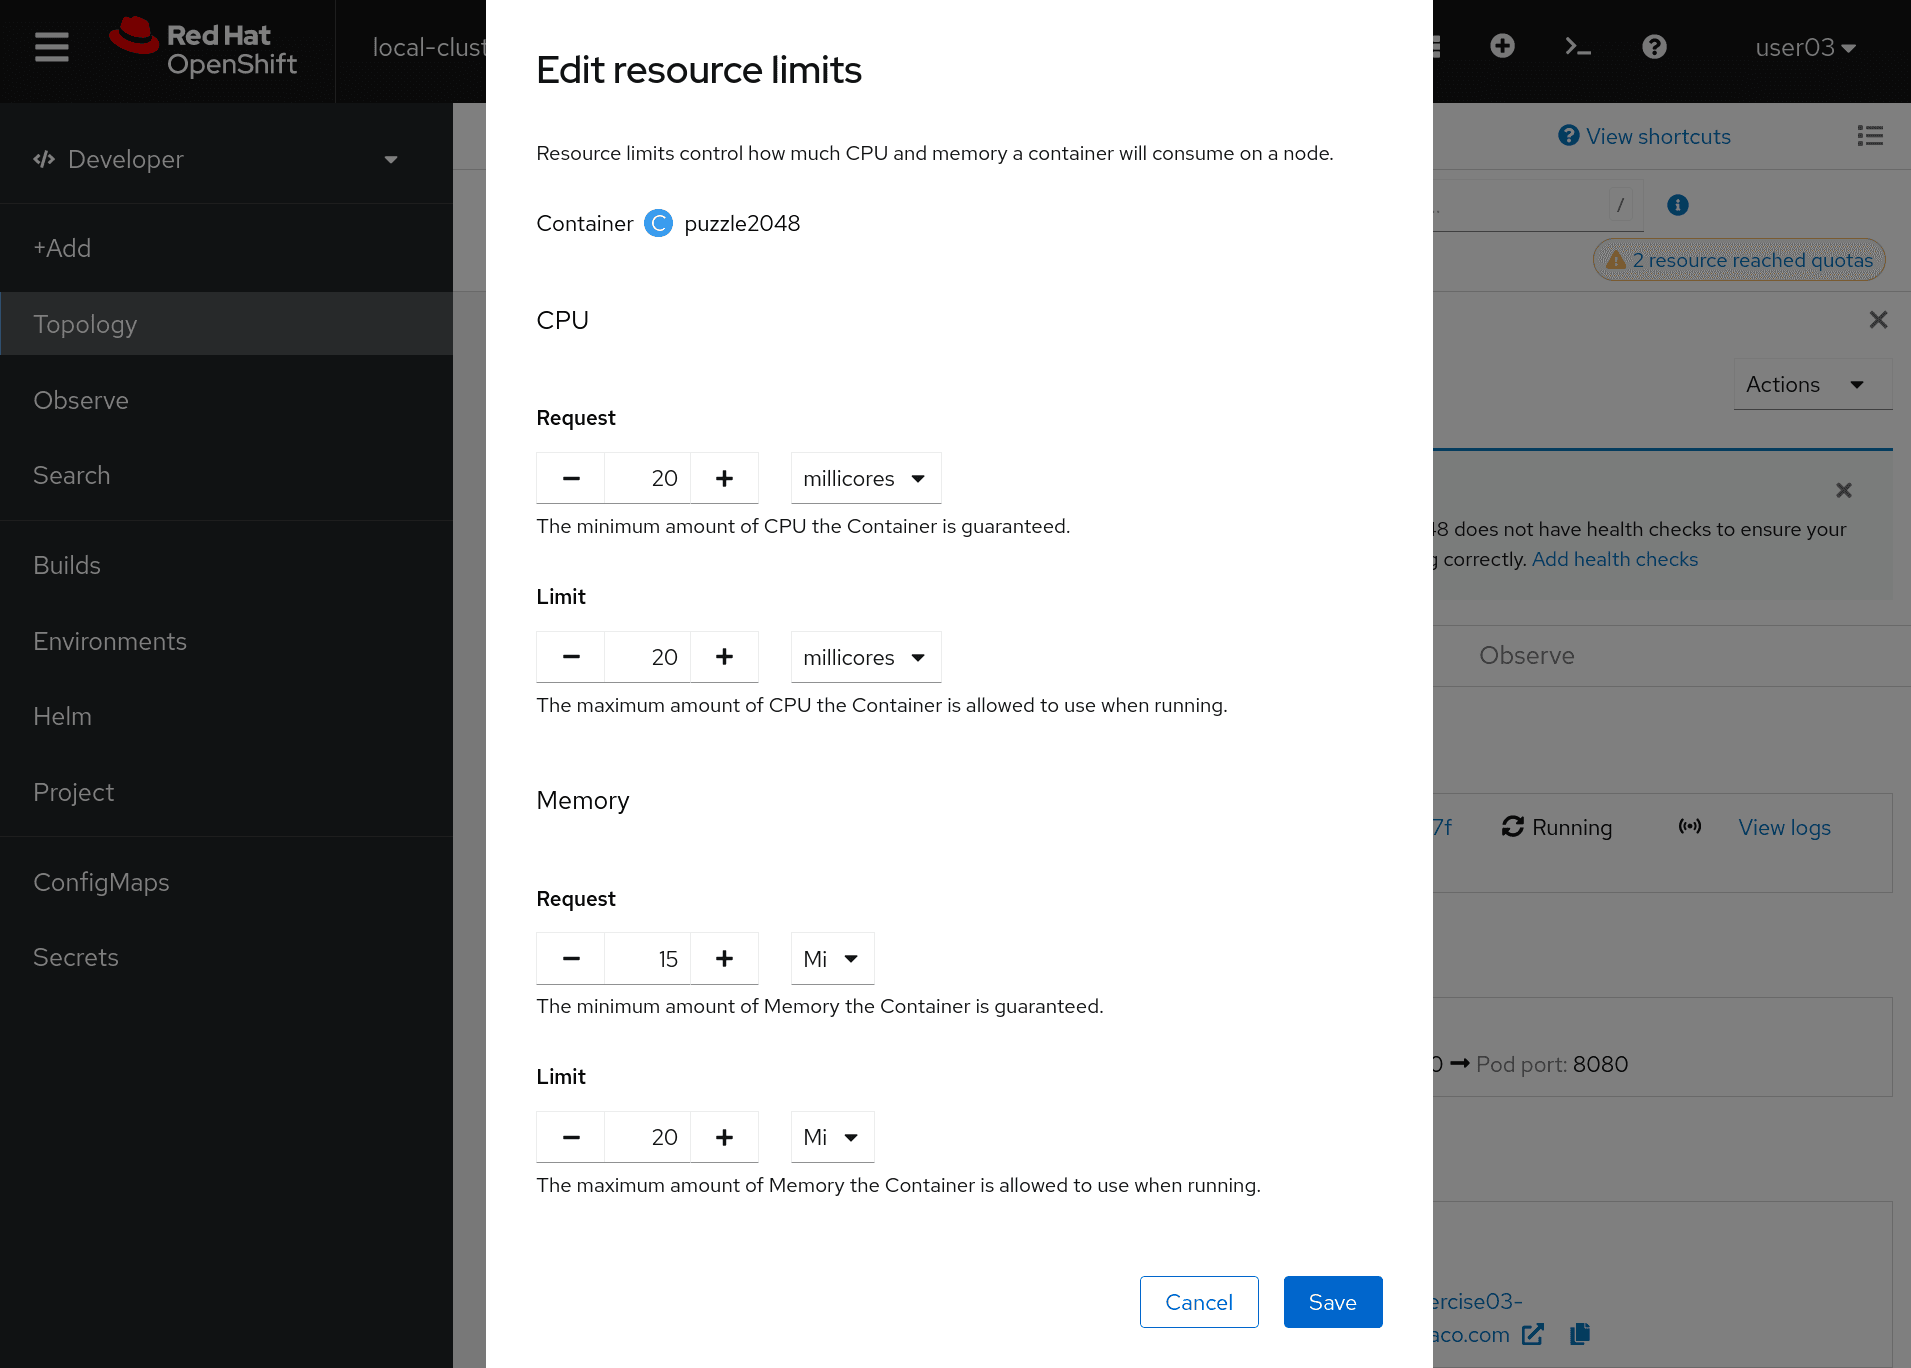This screenshot has height=1368, width=1911.
Task: Open memory limit Mi unit dropdown
Action: pyautogui.click(x=832, y=1138)
